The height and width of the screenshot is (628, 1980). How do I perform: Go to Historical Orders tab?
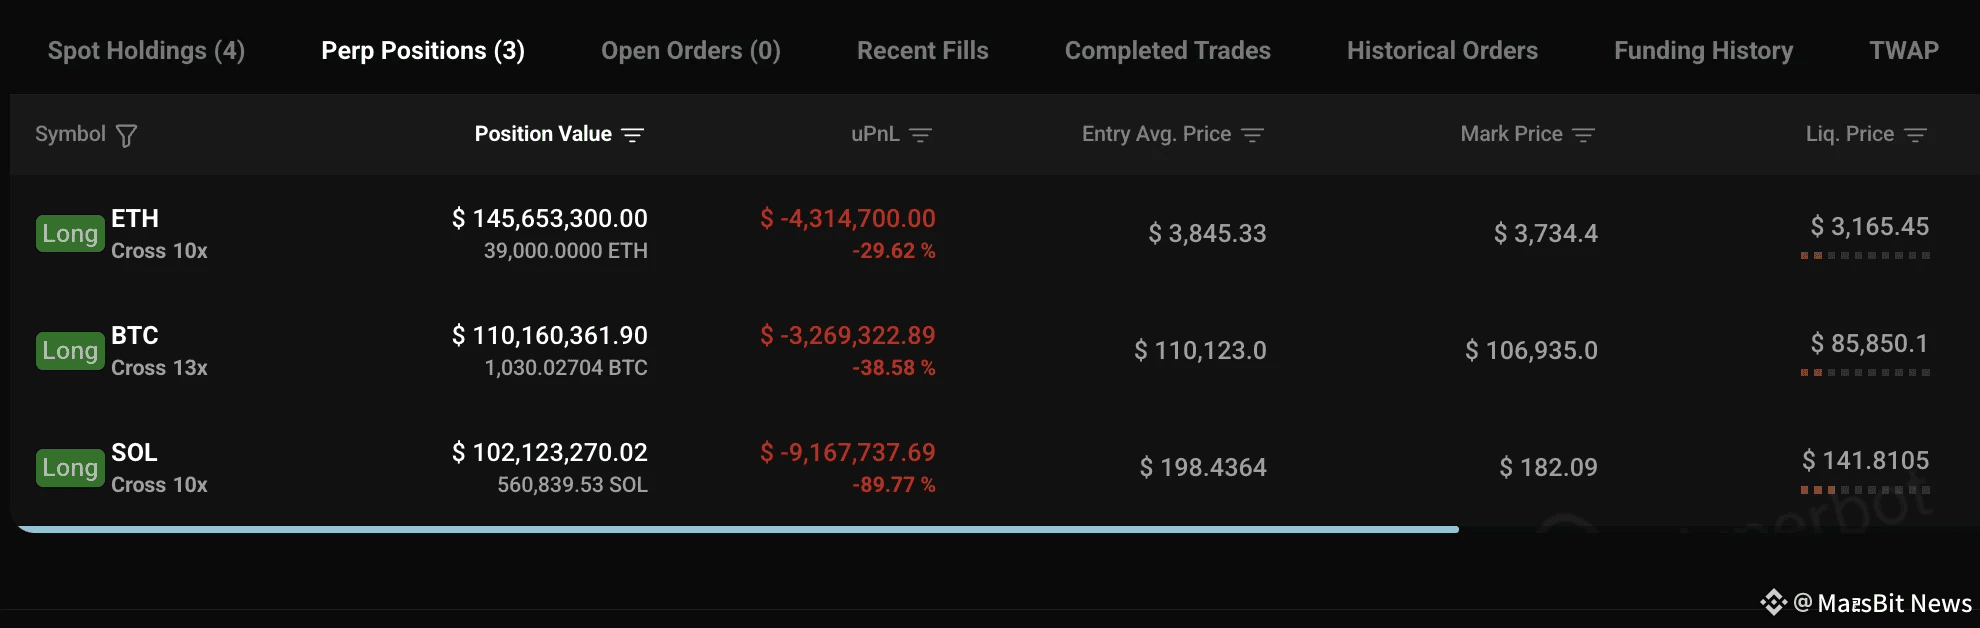pyautogui.click(x=1442, y=51)
